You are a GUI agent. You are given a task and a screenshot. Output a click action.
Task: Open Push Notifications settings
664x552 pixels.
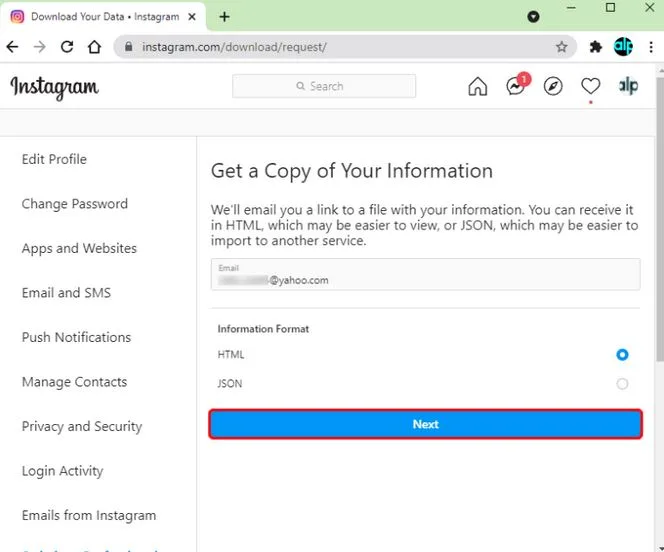[x=76, y=337]
